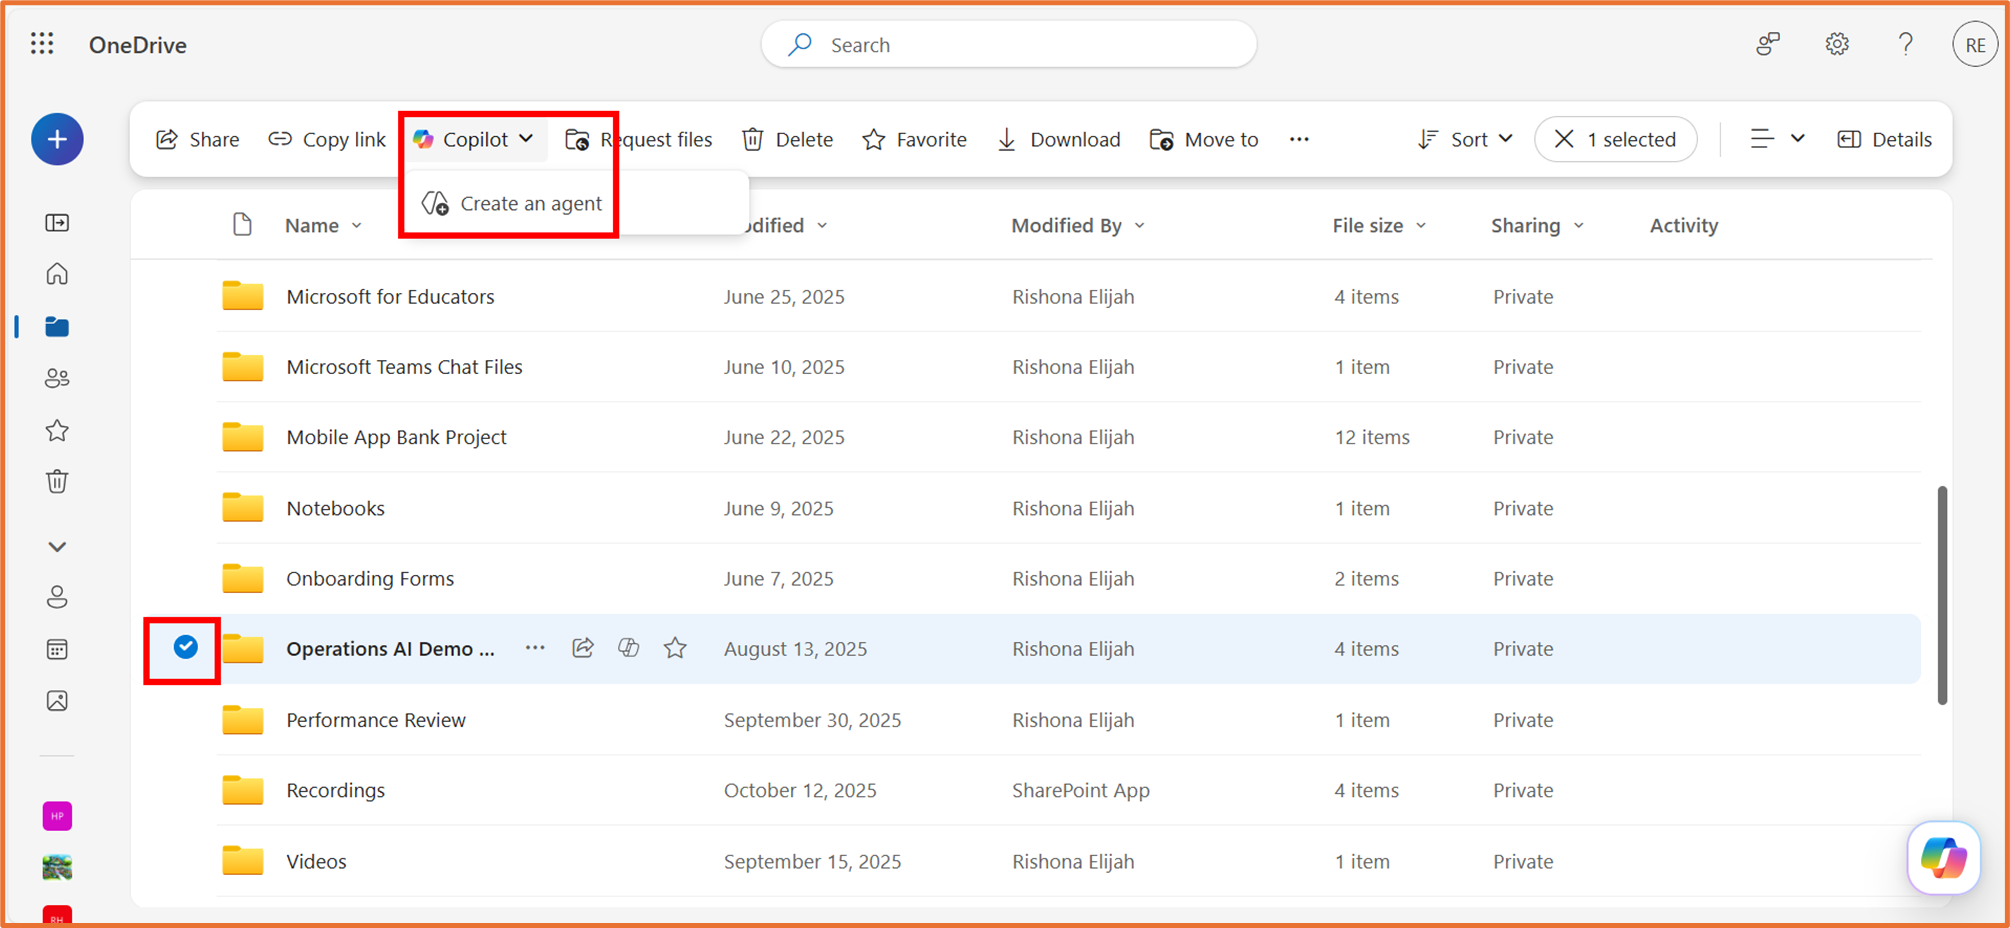Open the floating Copilot chat icon

[x=1944, y=858]
